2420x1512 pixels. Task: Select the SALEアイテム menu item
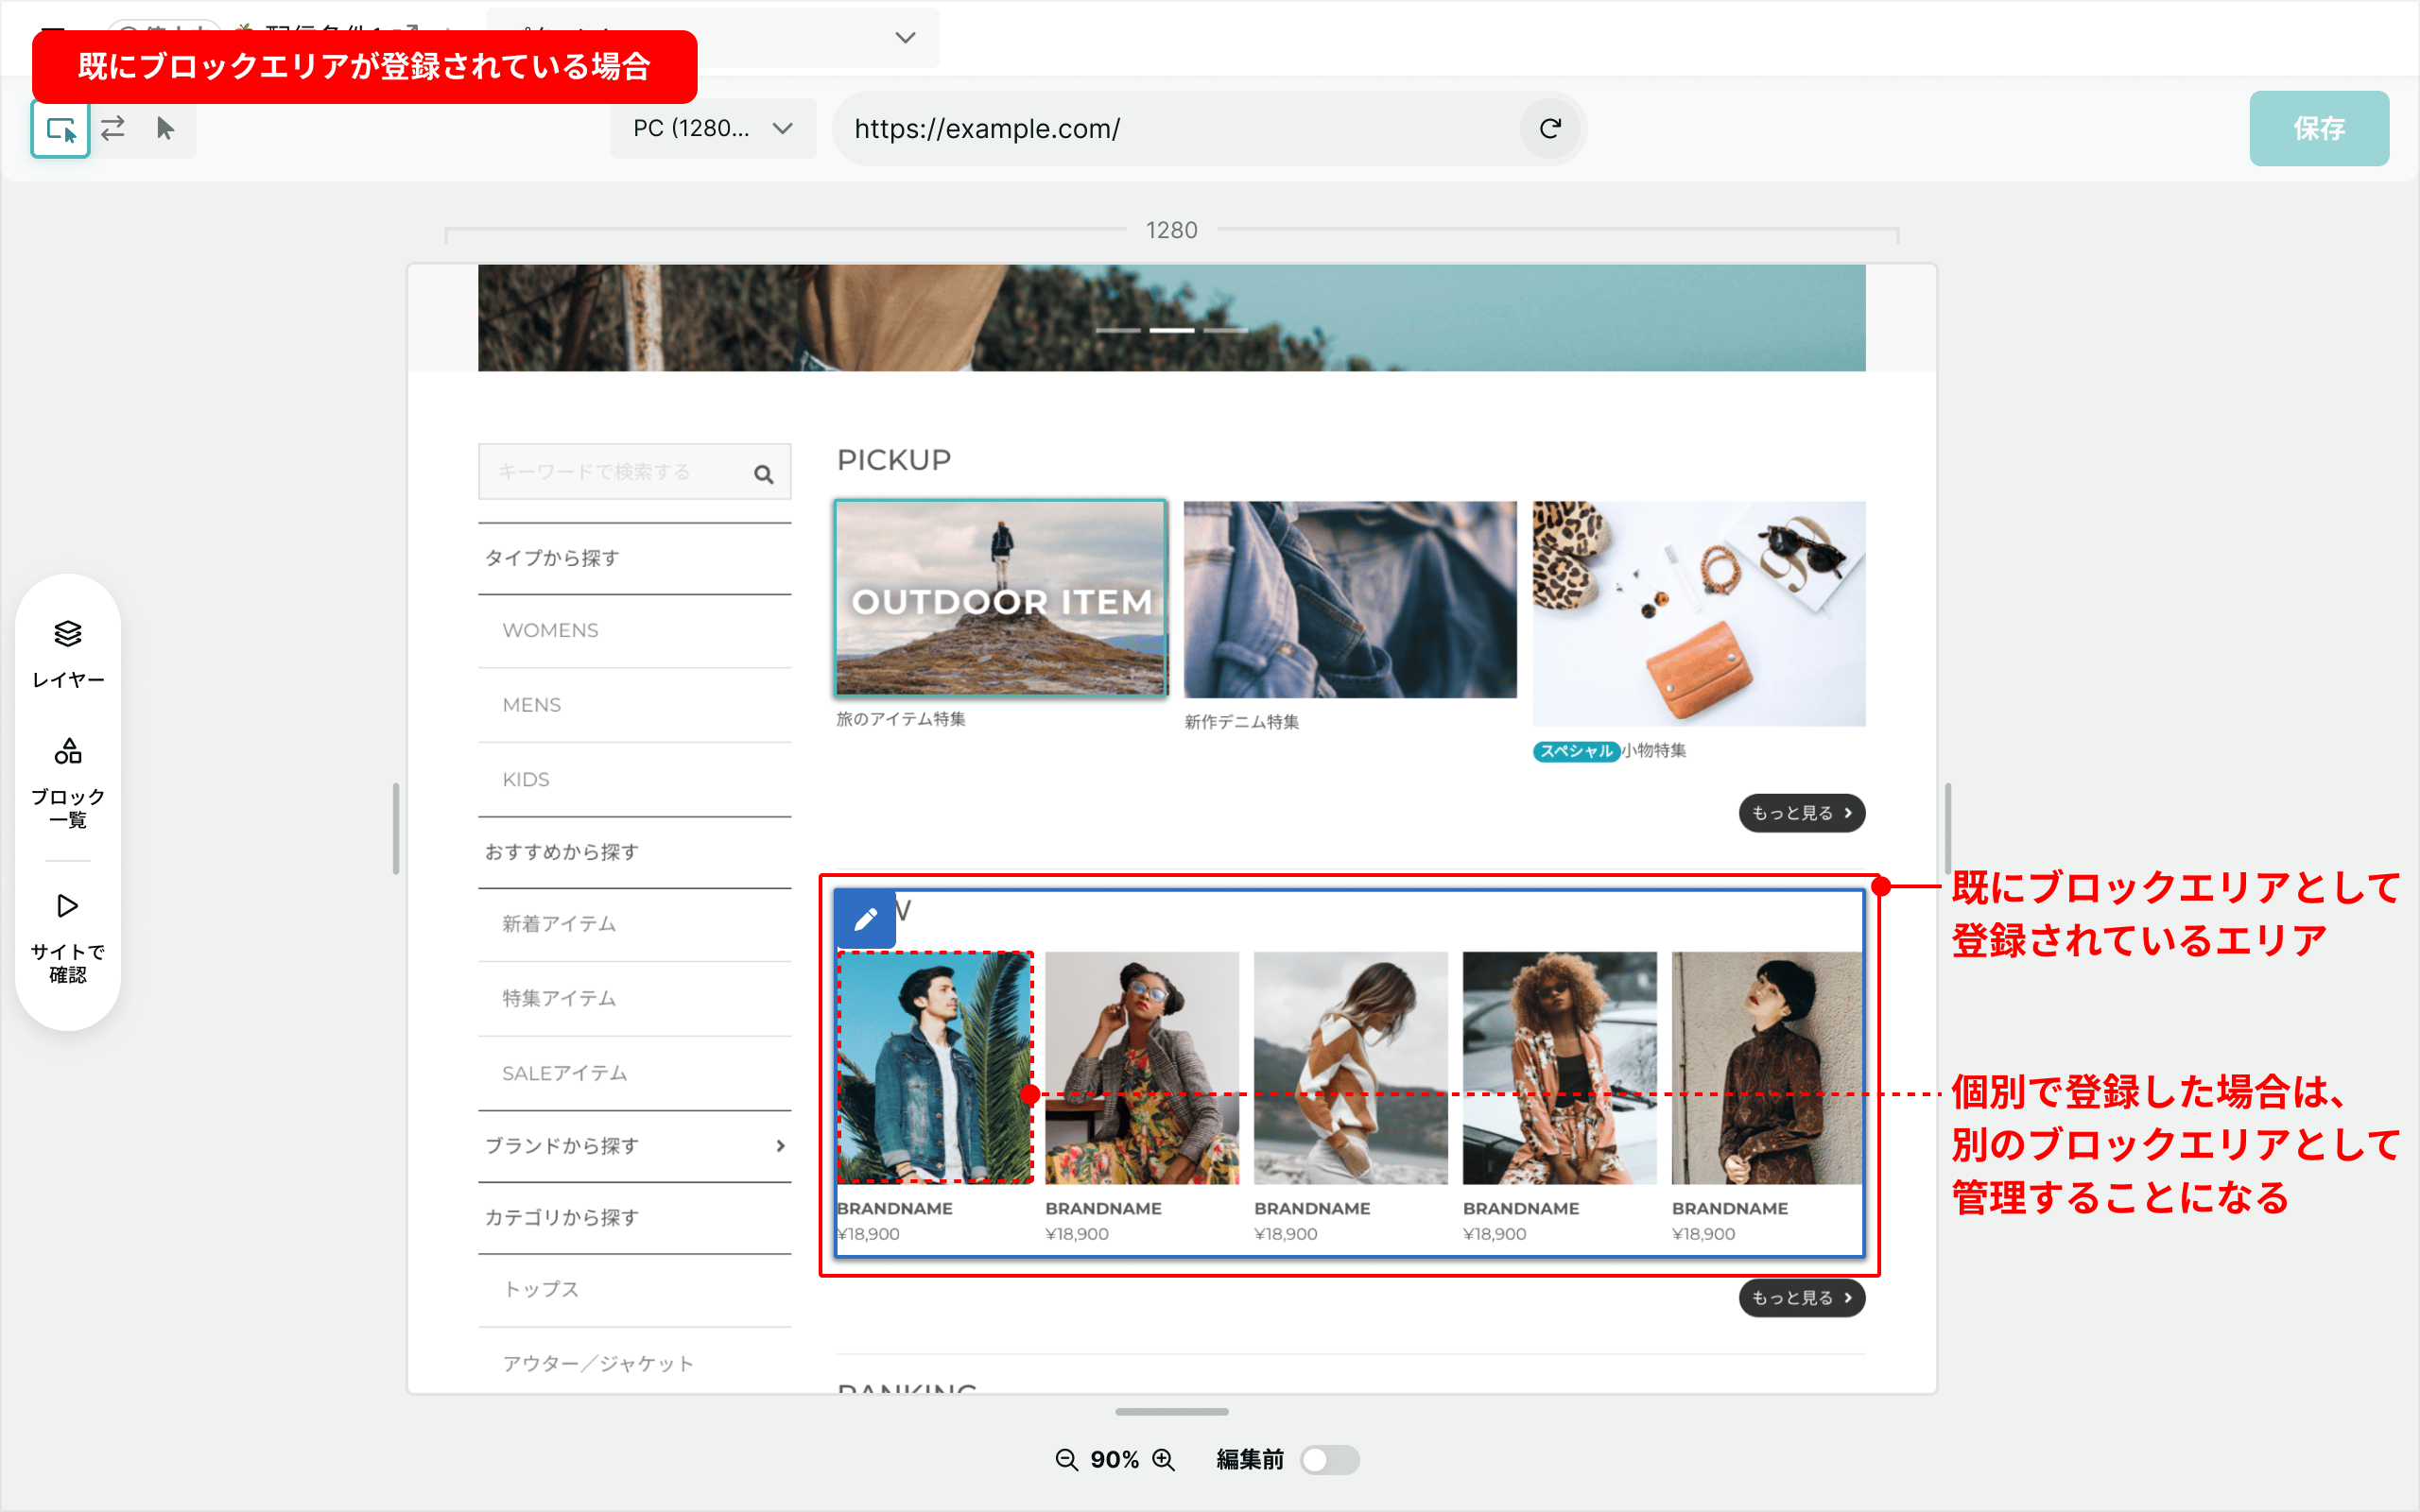coord(564,1072)
